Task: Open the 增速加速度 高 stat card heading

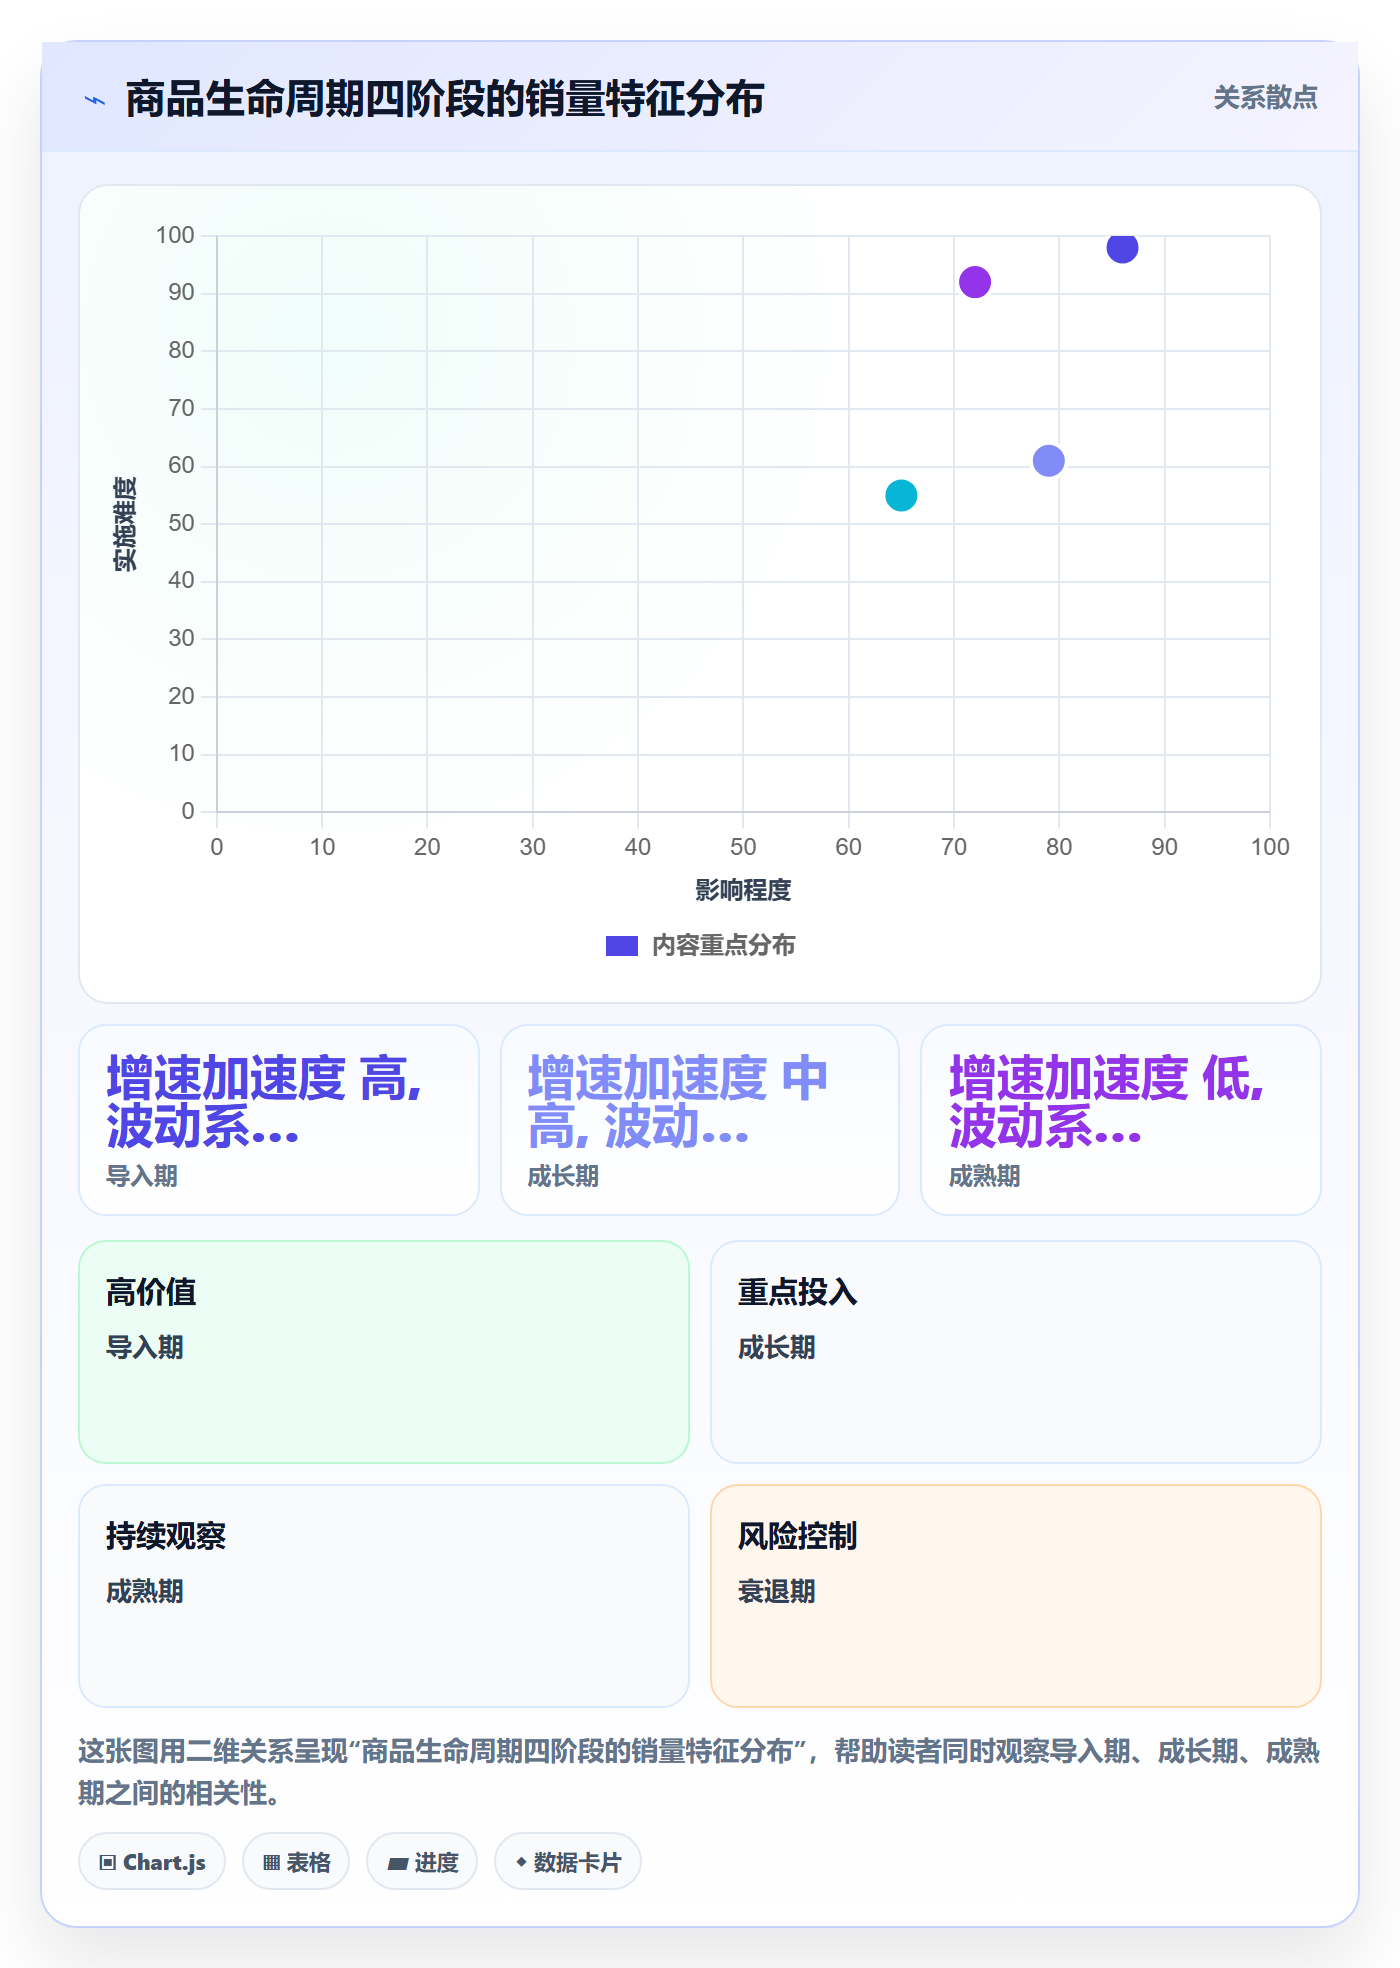Action: coord(264,1102)
